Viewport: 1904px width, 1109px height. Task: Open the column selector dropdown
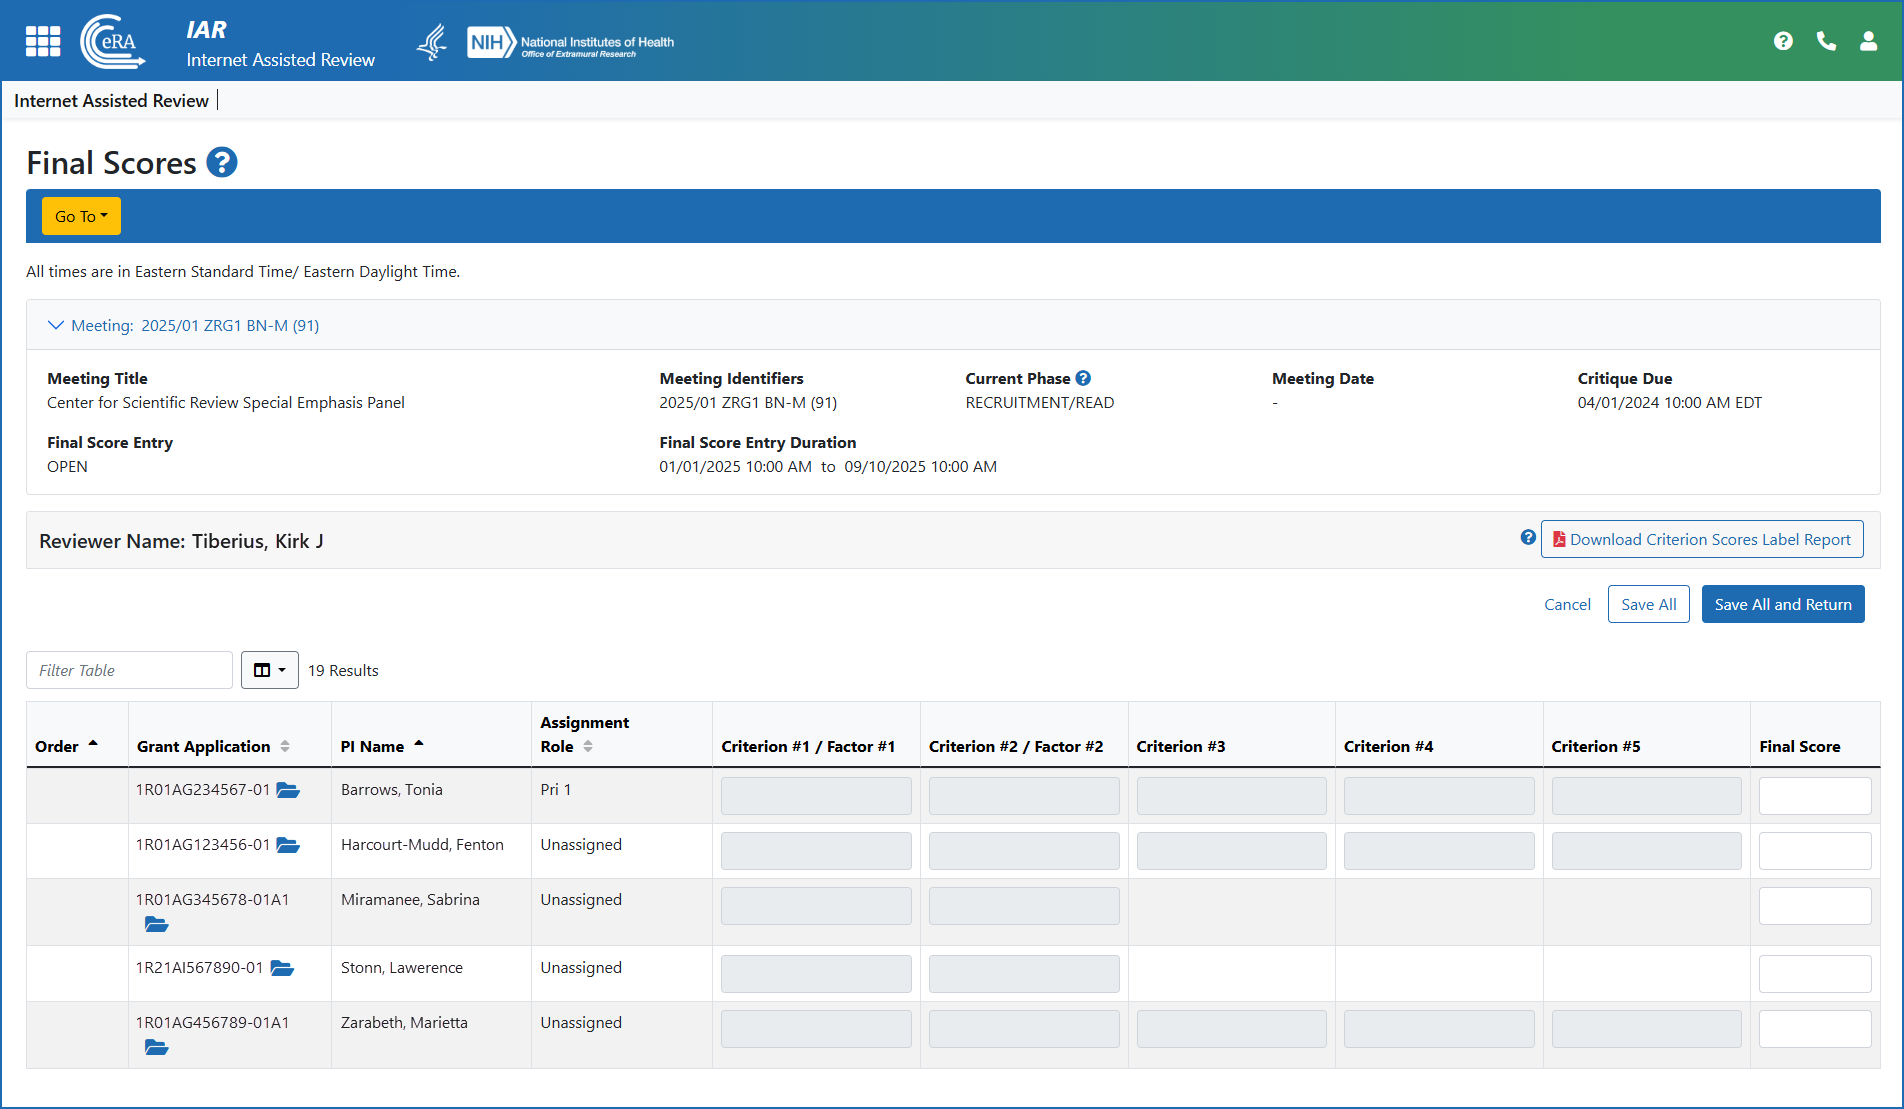(270, 670)
